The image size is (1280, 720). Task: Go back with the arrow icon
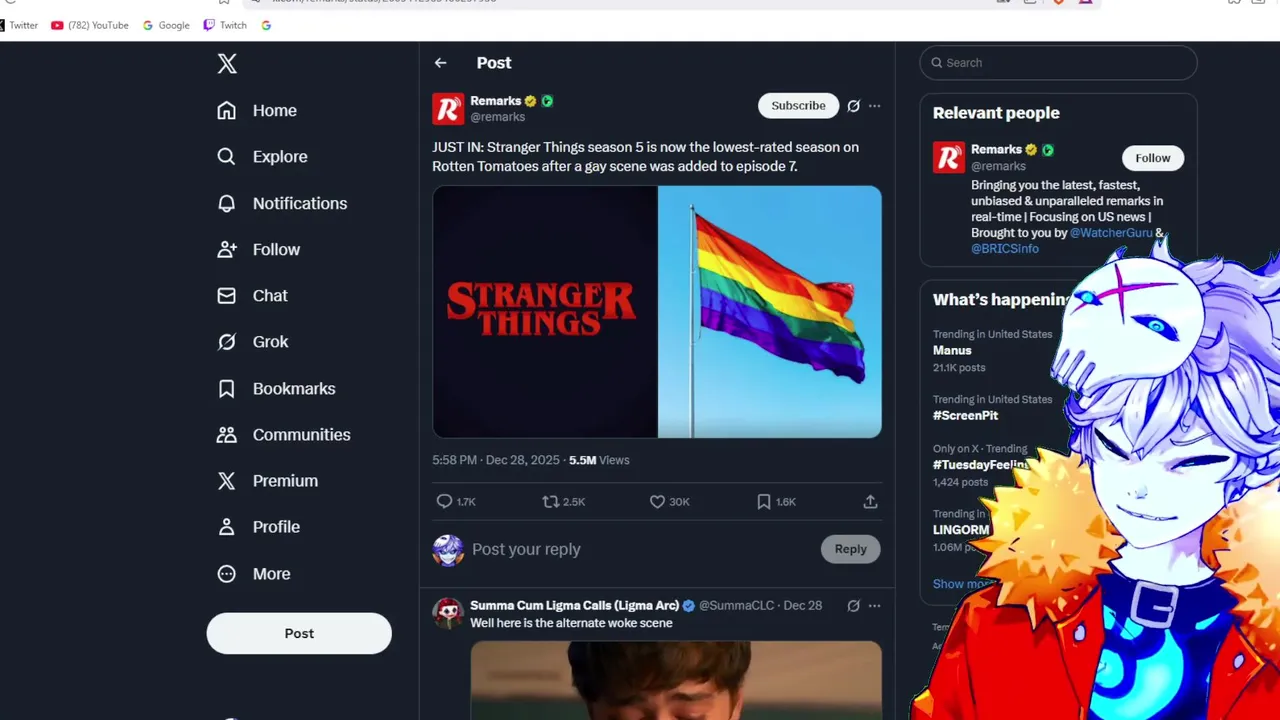(x=440, y=63)
